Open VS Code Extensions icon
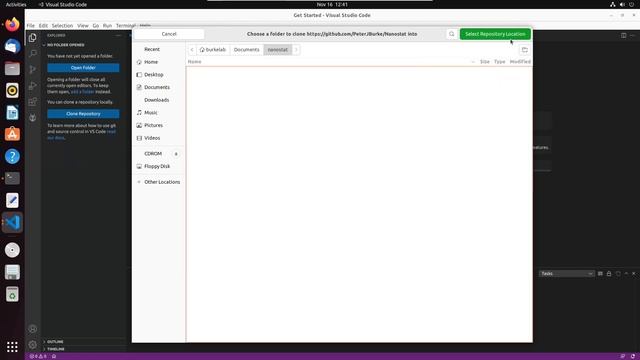The image size is (640, 360). pyautogui.click(x=33, y=102)
